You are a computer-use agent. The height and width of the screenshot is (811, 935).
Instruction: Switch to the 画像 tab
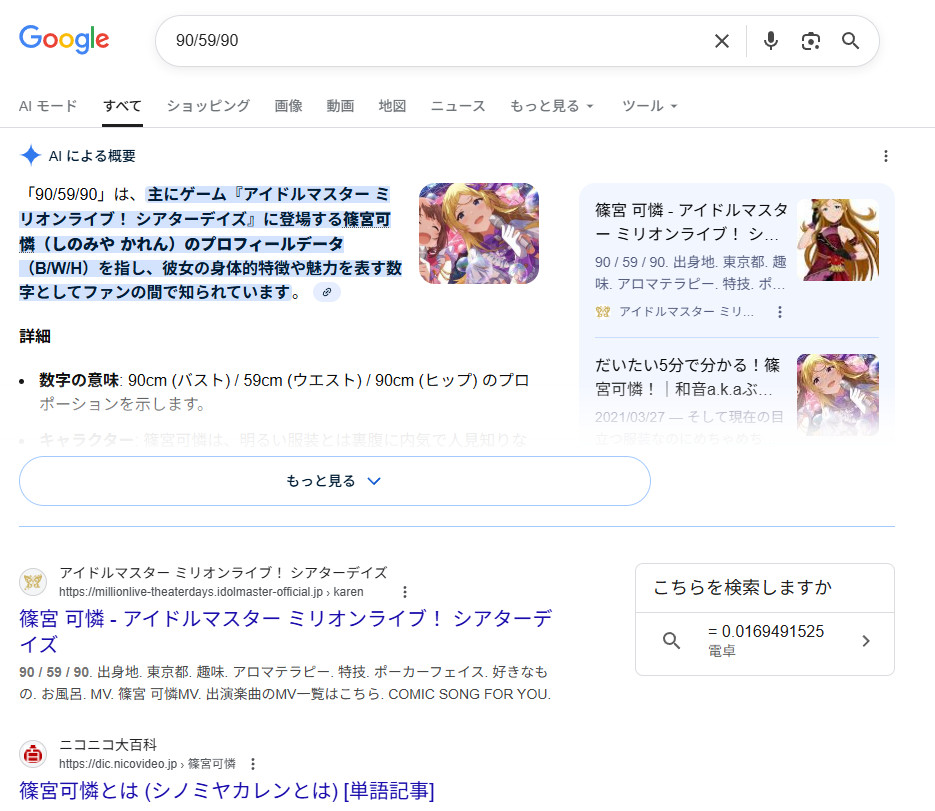(288, 106)
